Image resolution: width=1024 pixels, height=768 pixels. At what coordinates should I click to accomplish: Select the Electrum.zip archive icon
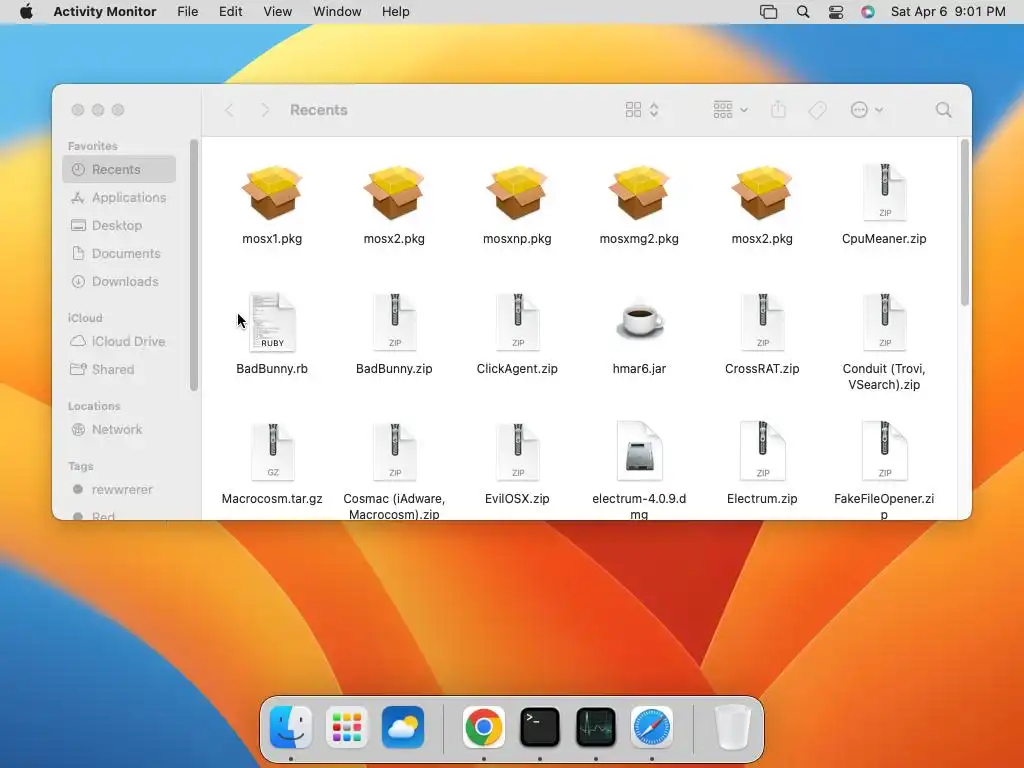(x=762, y=452)
